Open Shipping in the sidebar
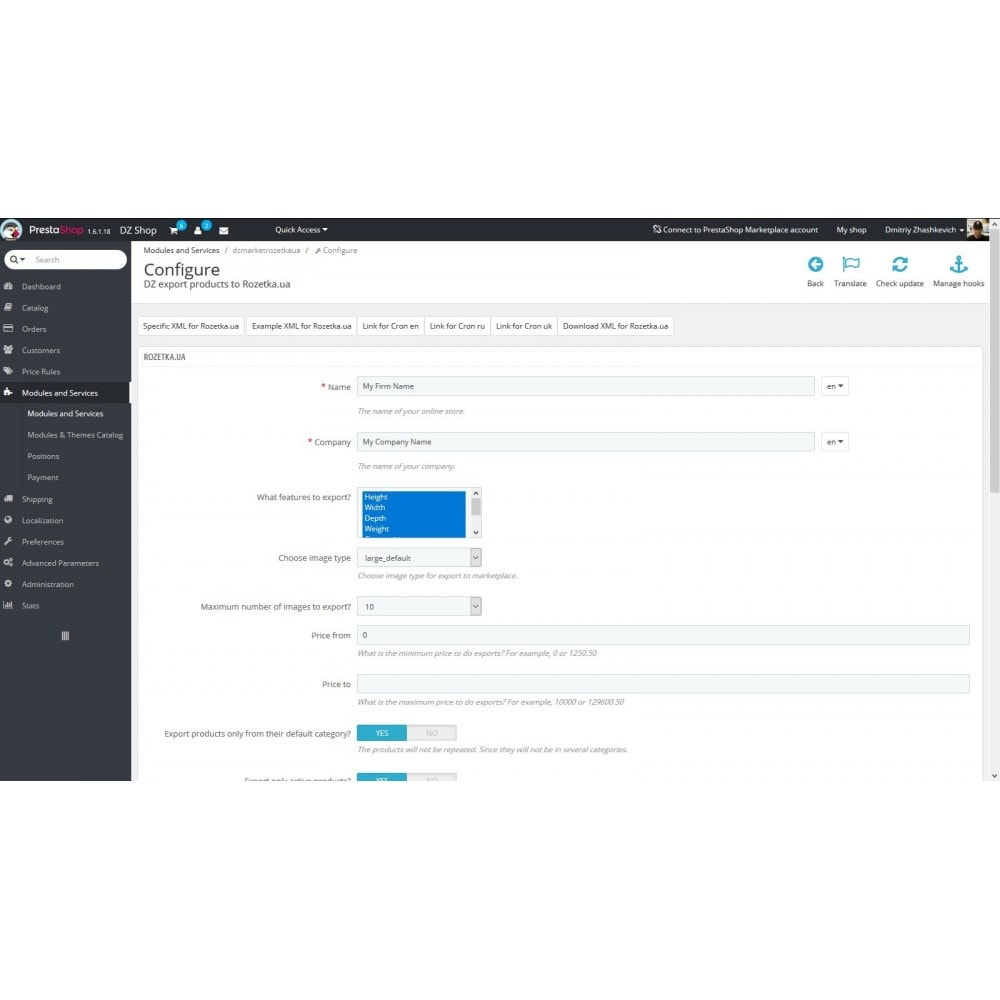 [37, 499]
